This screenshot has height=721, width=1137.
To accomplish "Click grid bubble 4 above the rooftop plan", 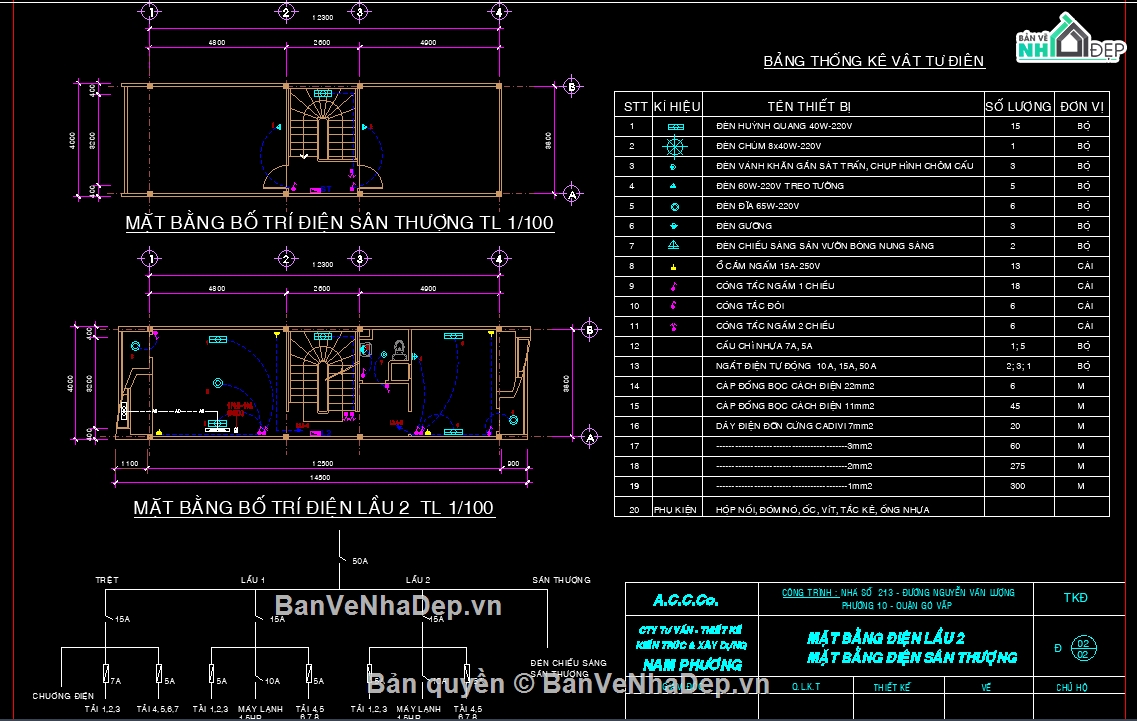I will (498, 12).
